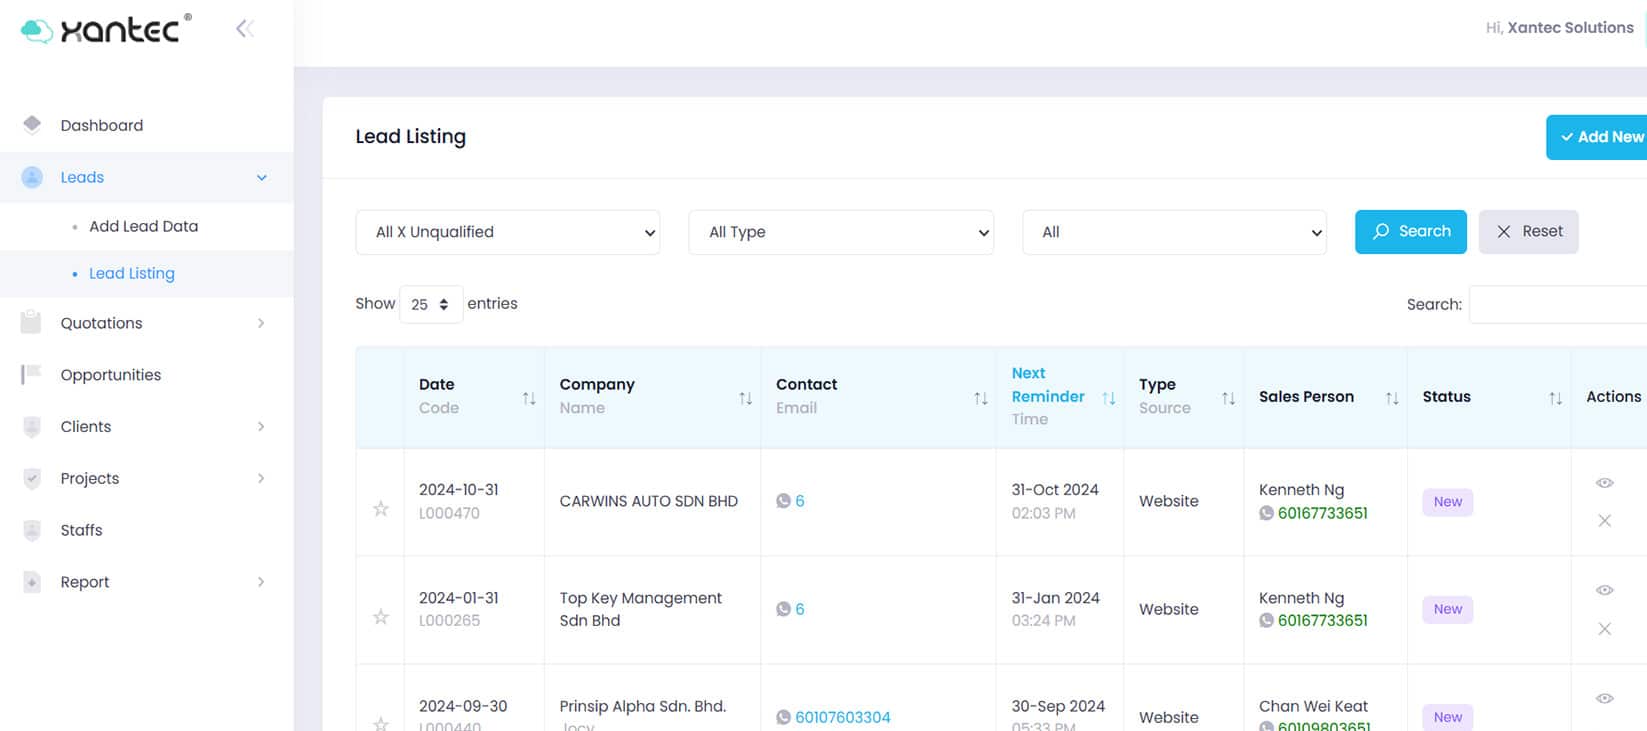Sort by Status column arrows
Image resolution: width=1647 pixels, height=731 pixels.
(x=1555, y=398)
